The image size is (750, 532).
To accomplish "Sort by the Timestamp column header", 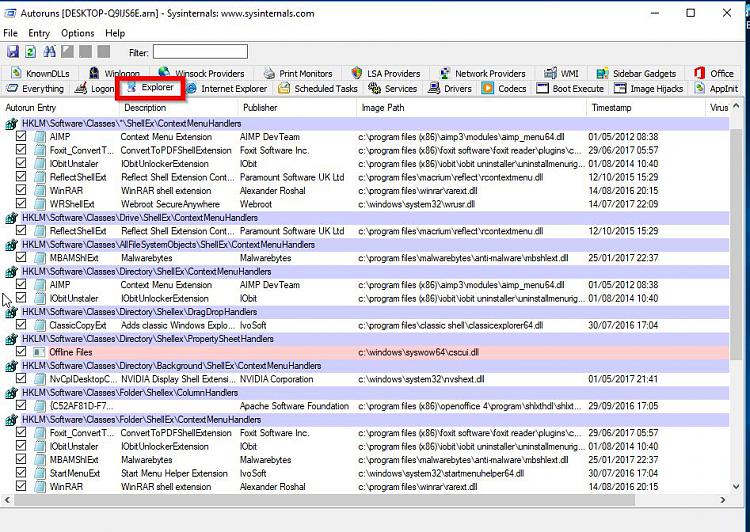I will coord(611,107).
